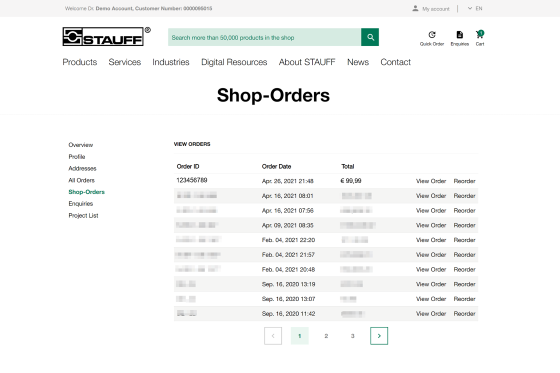Click the green search magnifier button
This screenshot has height=373, width=560.
point(370,37)
